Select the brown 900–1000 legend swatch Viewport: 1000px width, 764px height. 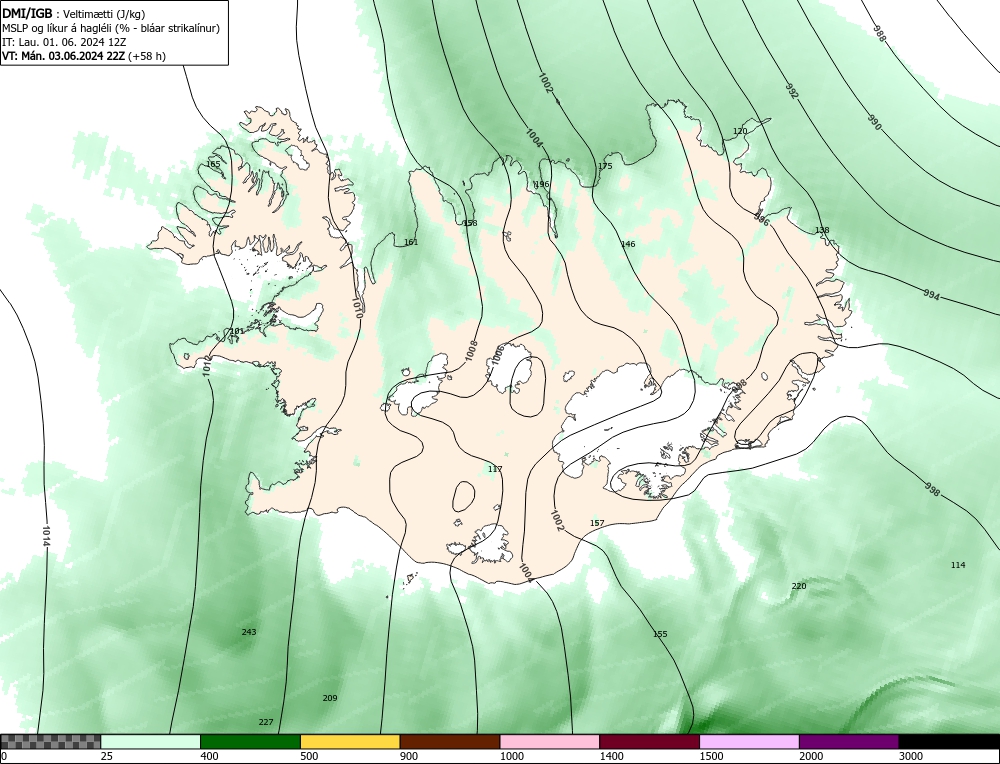pos(450,741)
